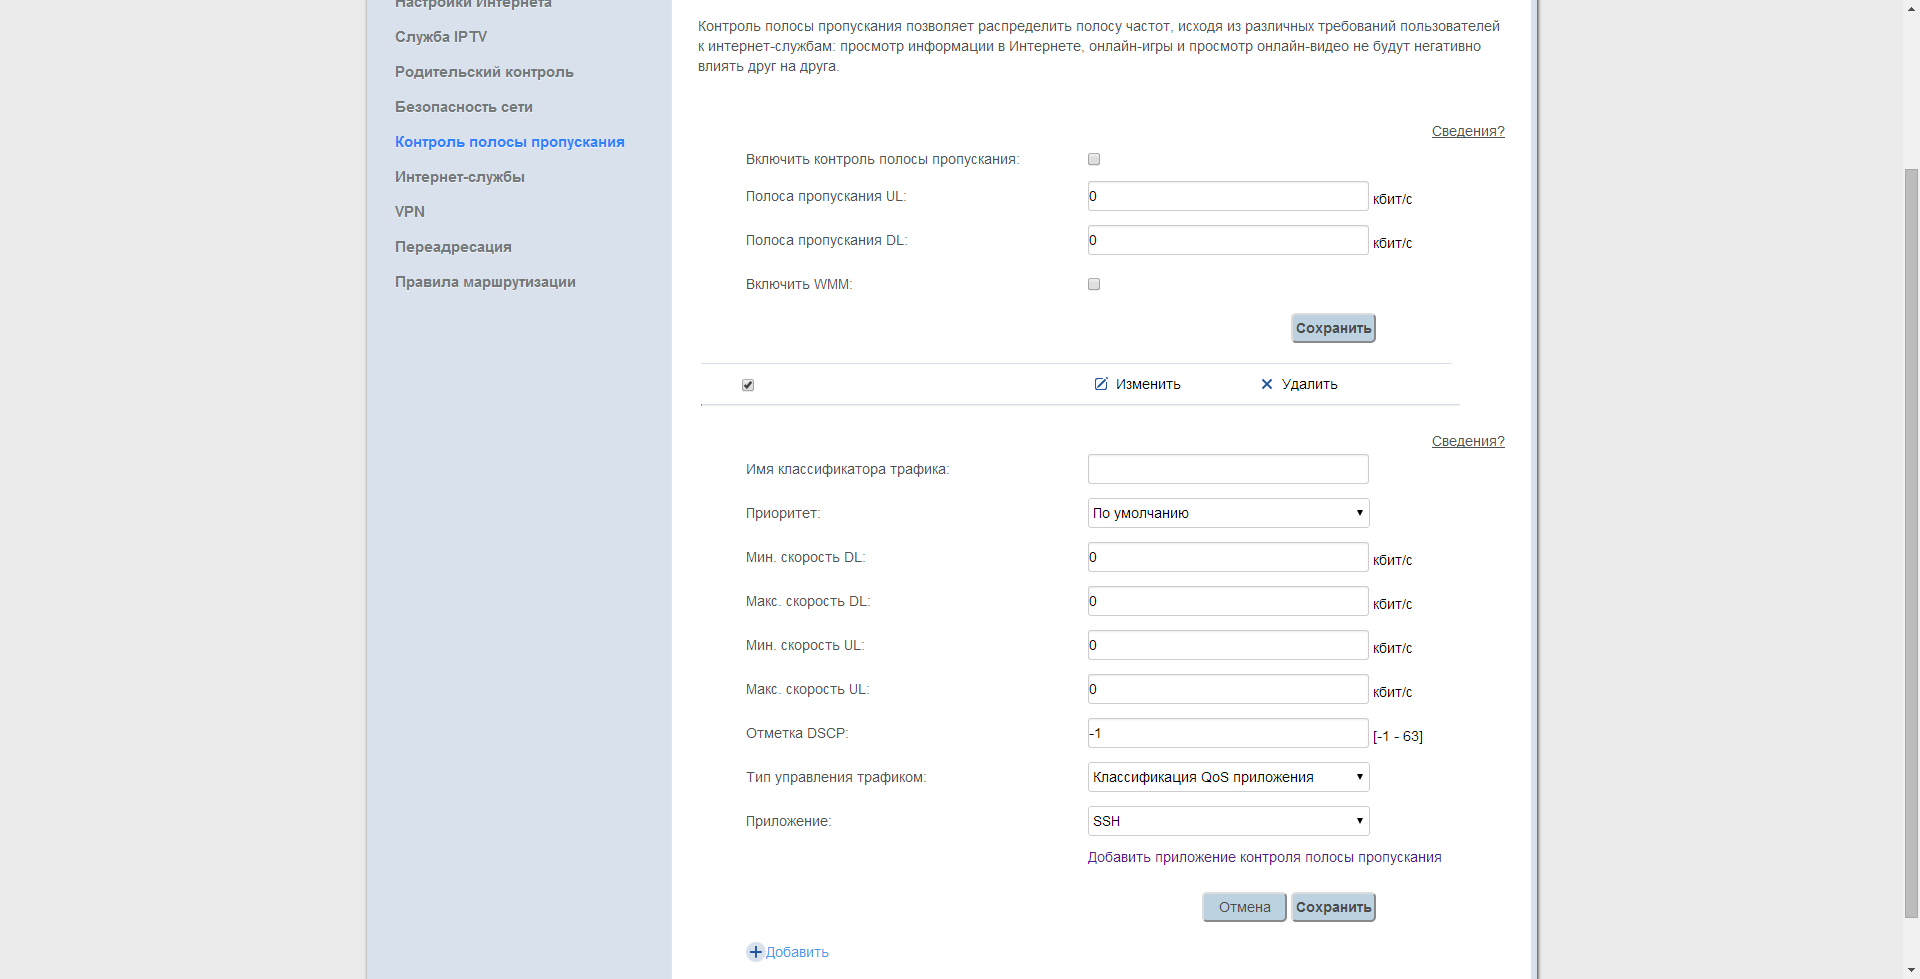The image size is (1920, 979).
Task: Click upper Сохранить button under WMM
Action: click(1333, 328)
